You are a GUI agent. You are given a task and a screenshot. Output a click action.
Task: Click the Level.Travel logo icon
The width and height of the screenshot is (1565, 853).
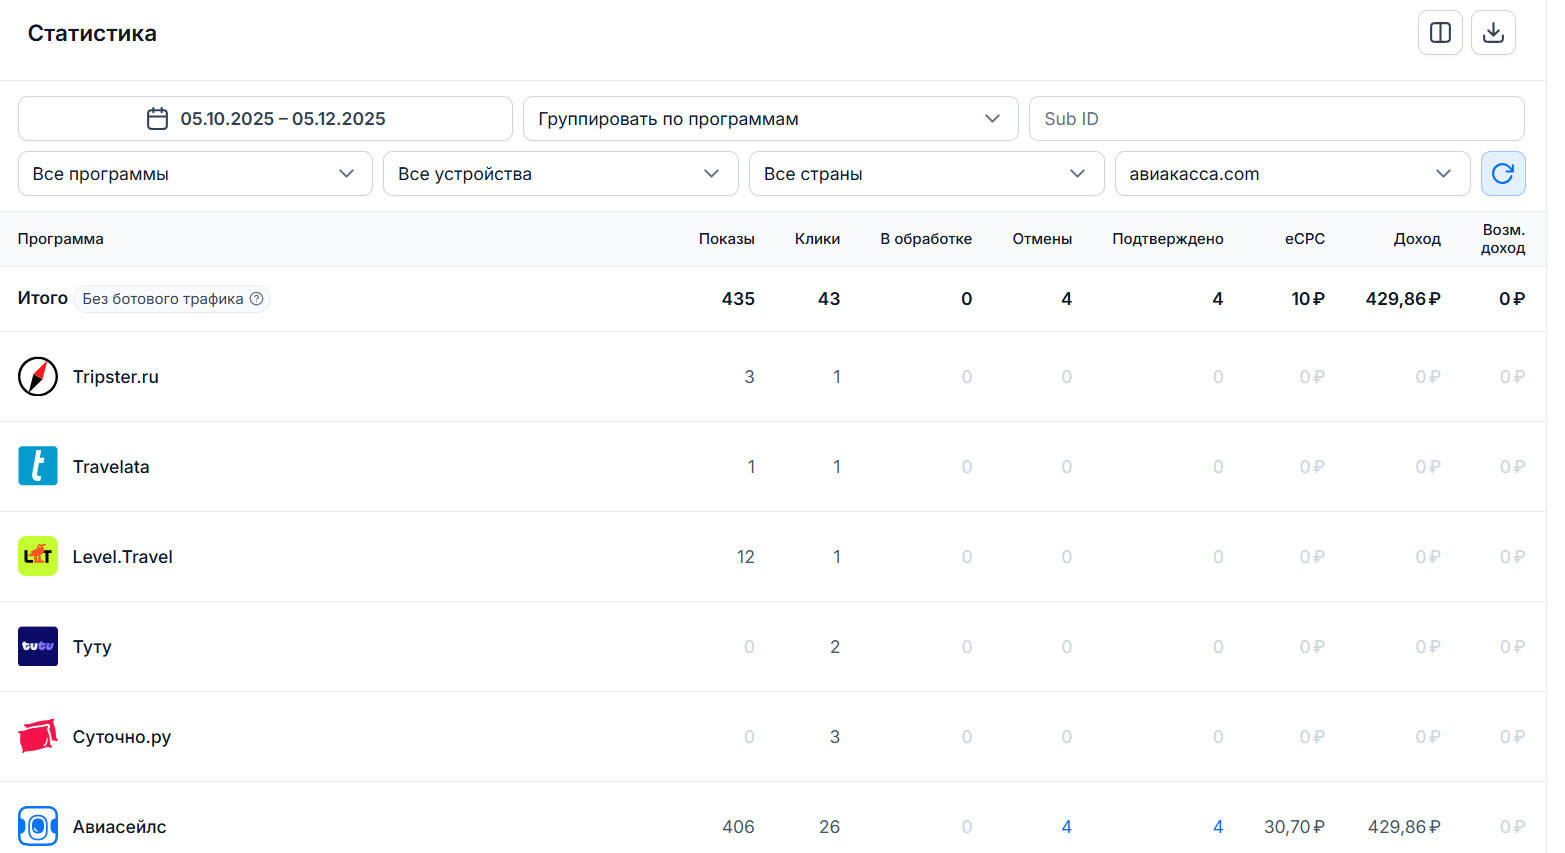click(x=38, y=557)
